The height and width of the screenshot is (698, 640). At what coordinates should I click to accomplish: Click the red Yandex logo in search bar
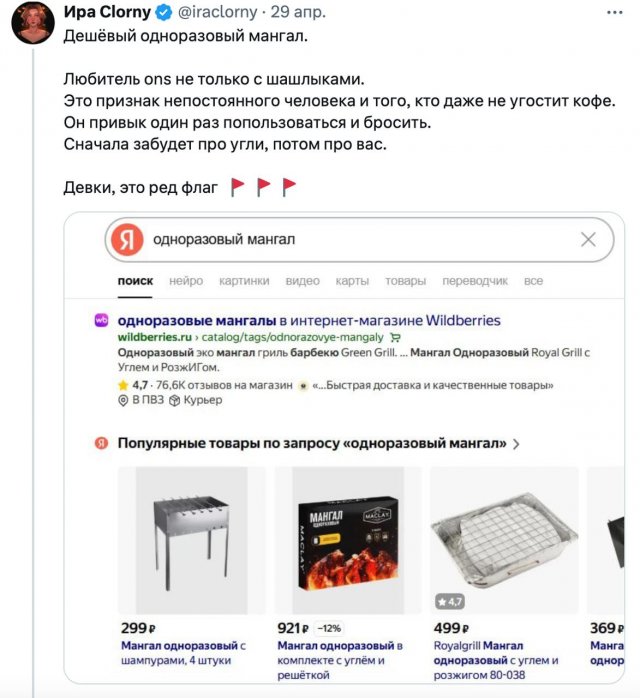tap(124, 240)
